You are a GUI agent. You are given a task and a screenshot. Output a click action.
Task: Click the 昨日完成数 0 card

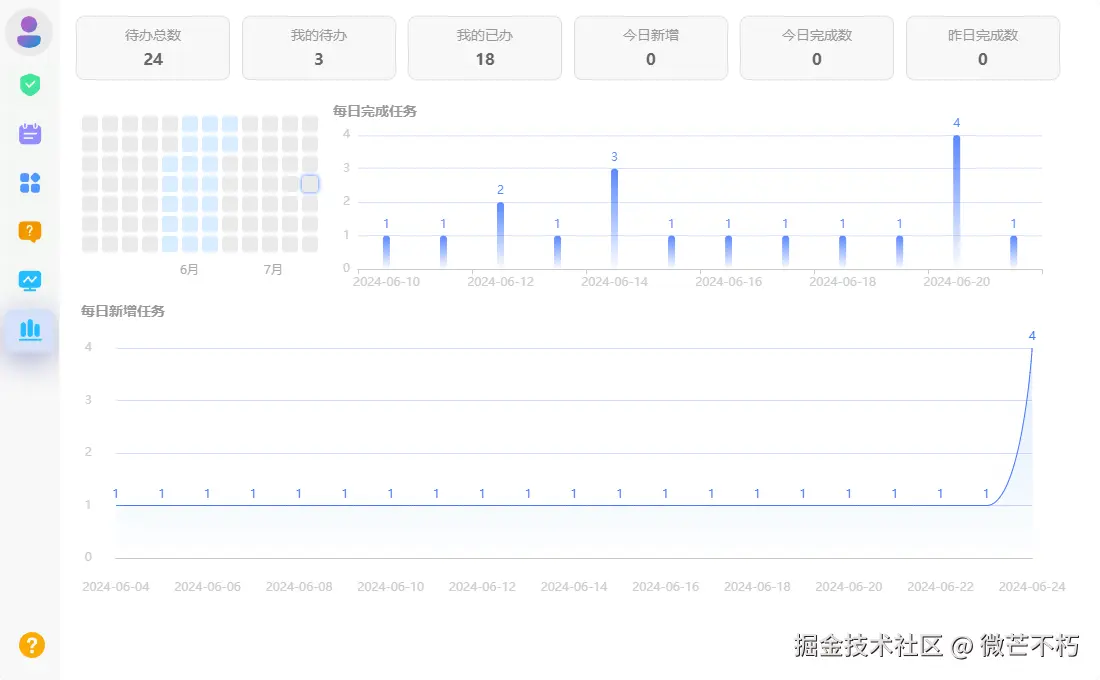tap(983, 48)
